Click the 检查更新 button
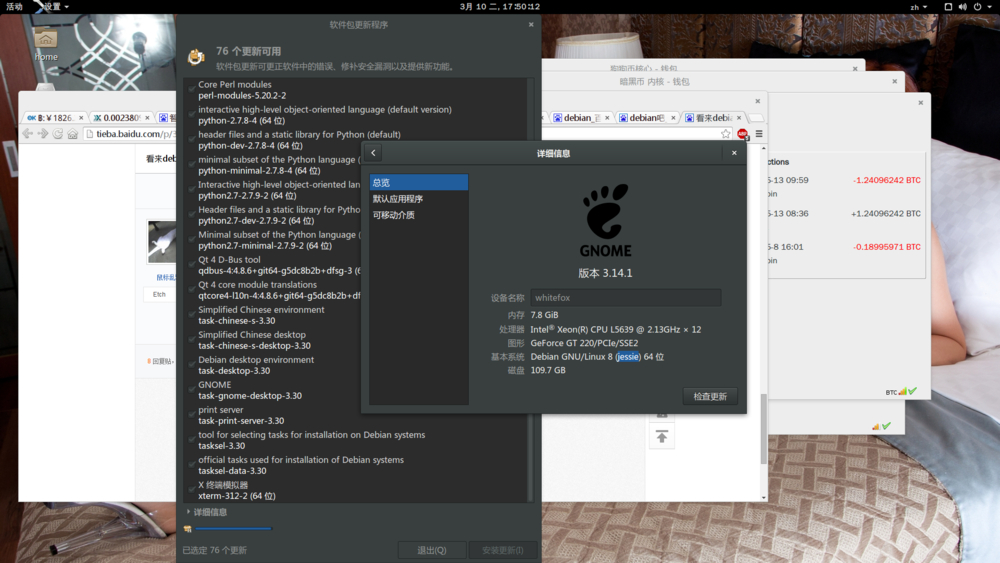Viewport: 1000px width, 563px height. pyautogui.click(x=710, y=397)
